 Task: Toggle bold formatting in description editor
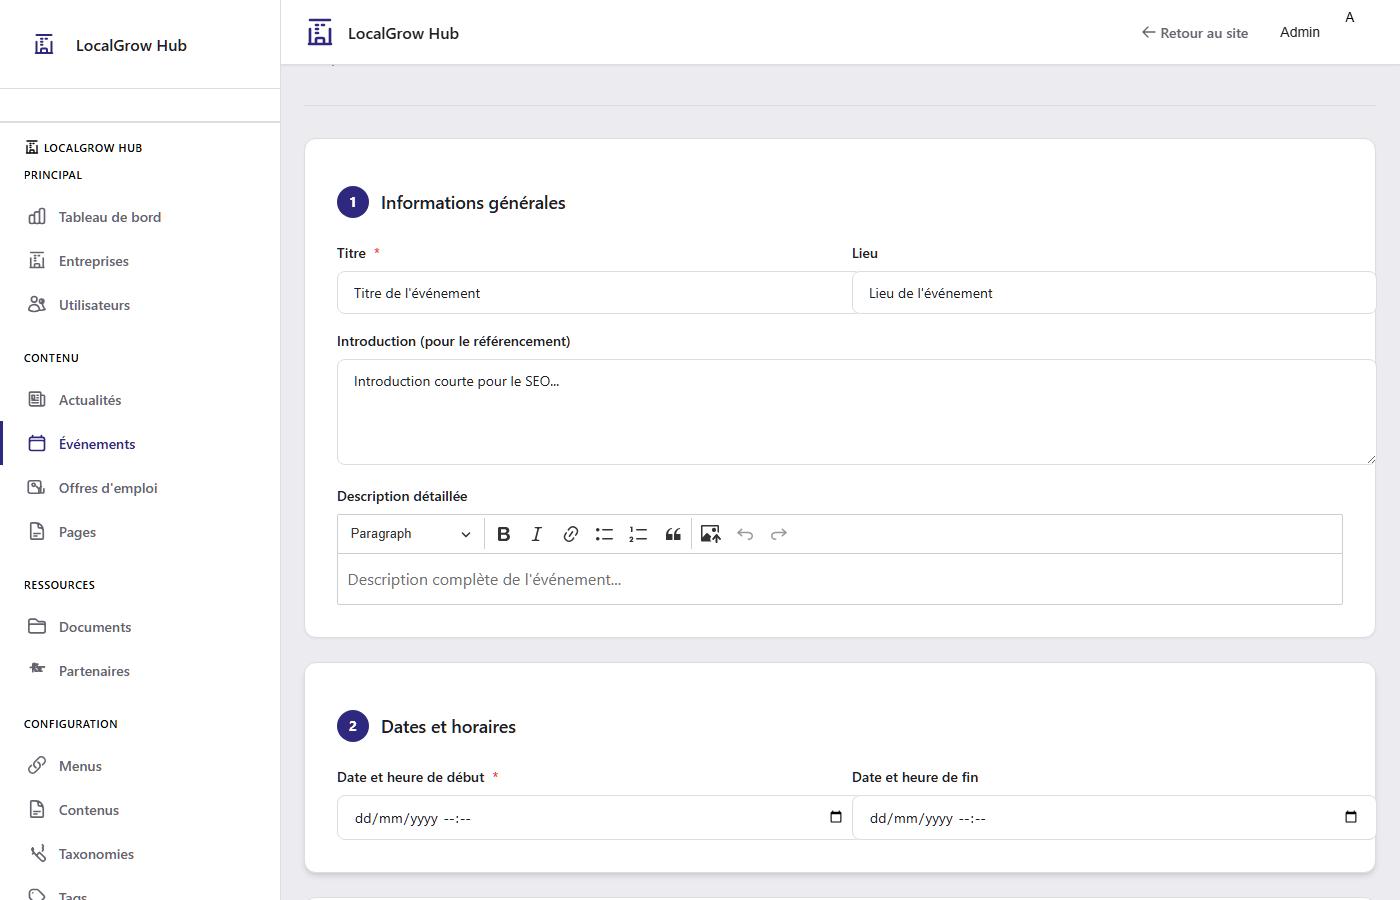[504, 534]
